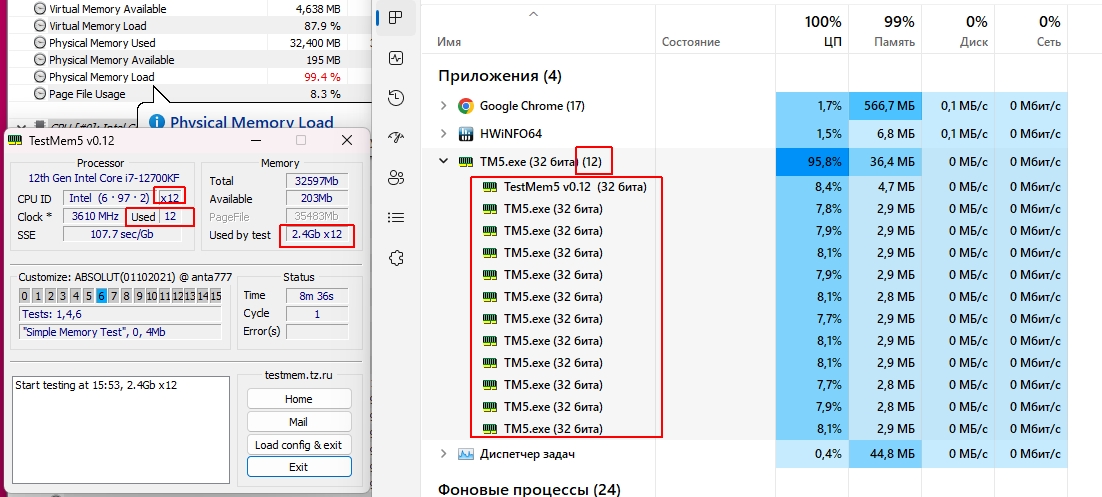Click the Exit button in TestMem5

[299, 467]
